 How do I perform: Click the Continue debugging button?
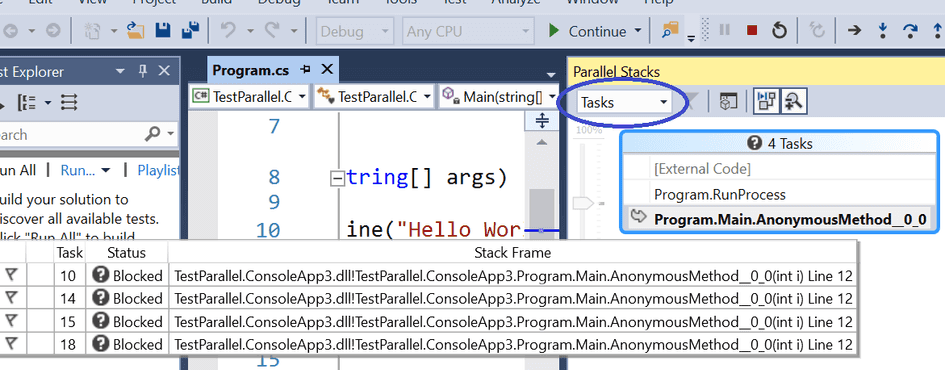[596, 31]
